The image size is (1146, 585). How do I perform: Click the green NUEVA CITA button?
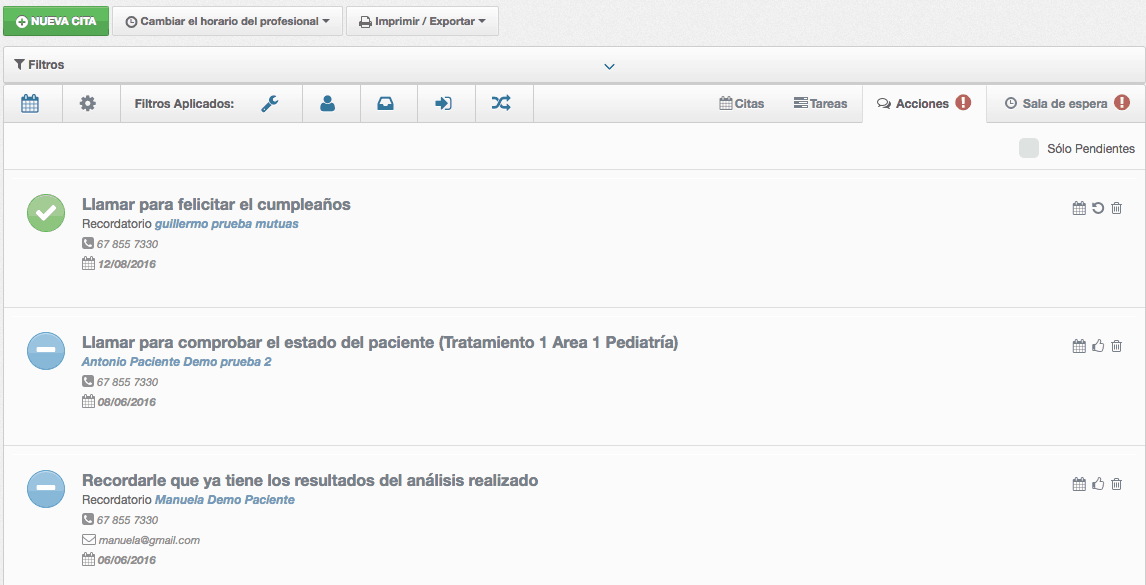click(56, 21)
